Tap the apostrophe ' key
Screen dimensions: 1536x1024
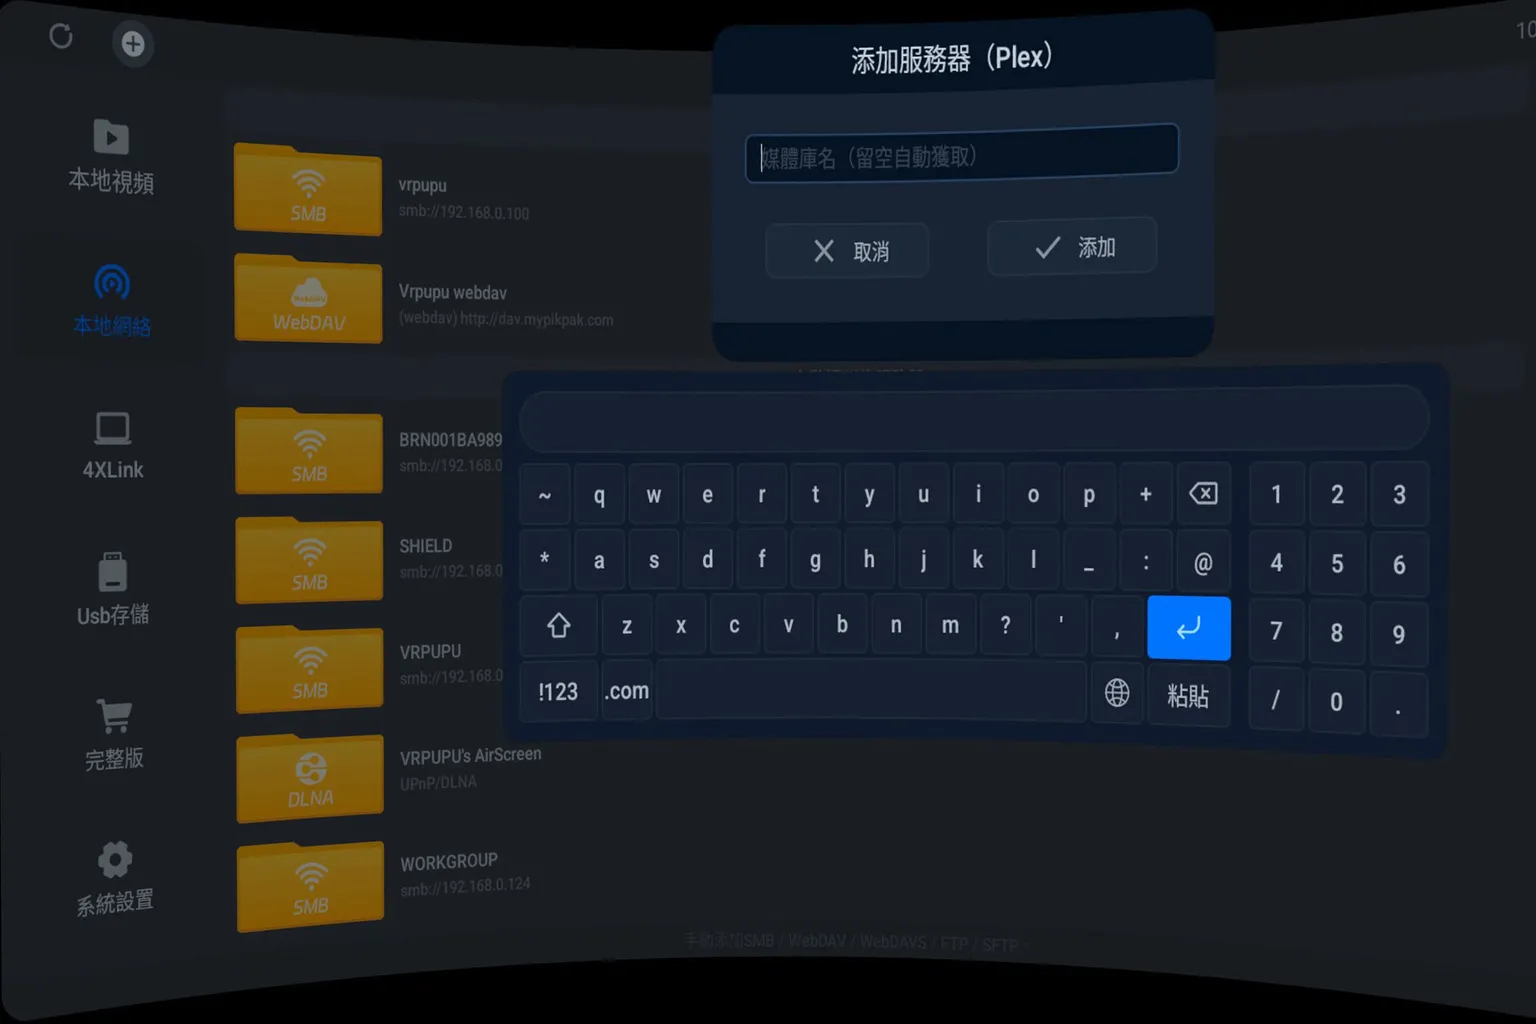[1061, 626]
